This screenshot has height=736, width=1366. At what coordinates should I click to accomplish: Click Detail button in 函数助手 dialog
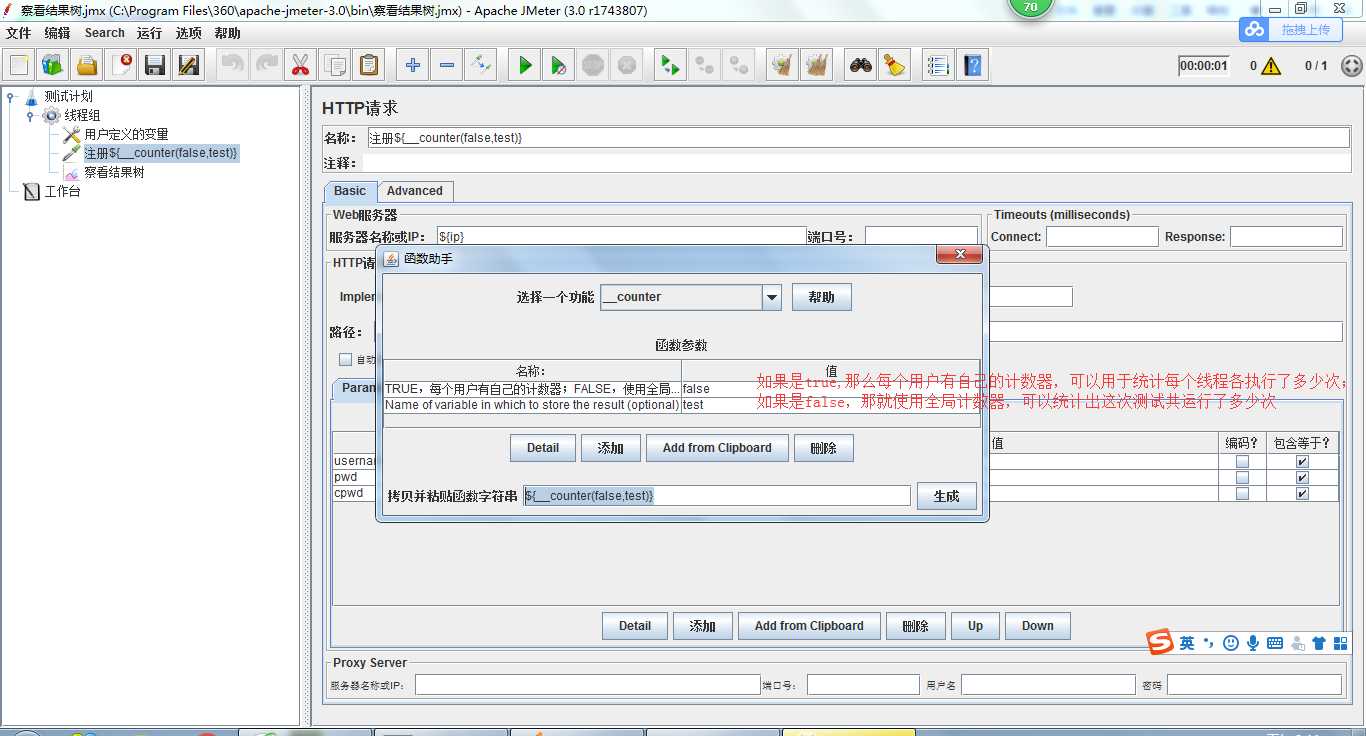[543, 448]
